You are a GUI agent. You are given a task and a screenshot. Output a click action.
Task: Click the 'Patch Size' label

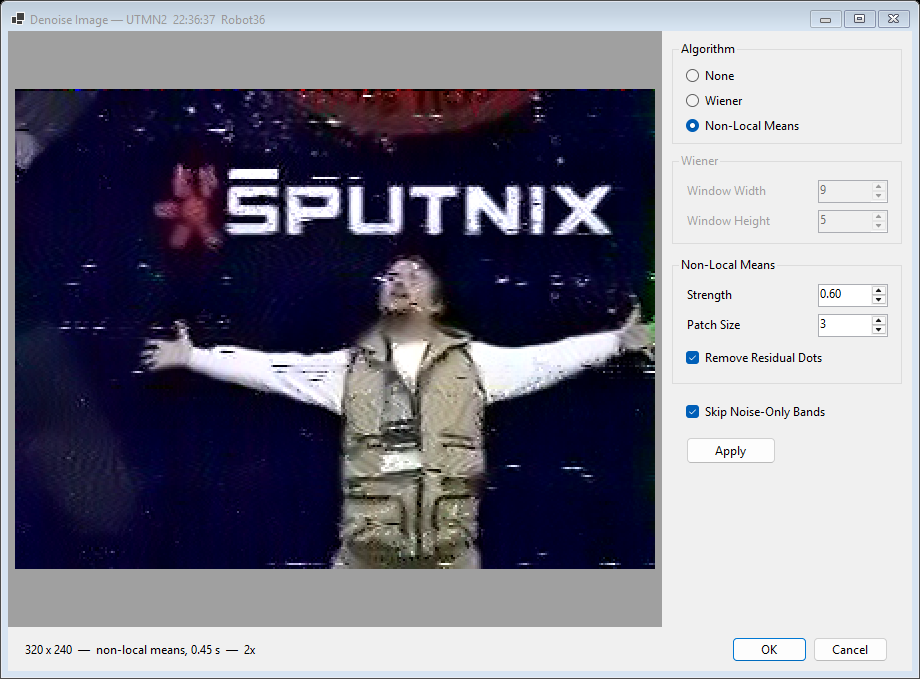(x=713, y=325)
